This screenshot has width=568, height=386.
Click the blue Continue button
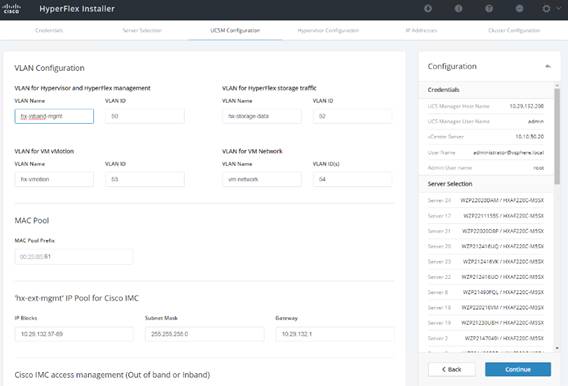[518, 369]
